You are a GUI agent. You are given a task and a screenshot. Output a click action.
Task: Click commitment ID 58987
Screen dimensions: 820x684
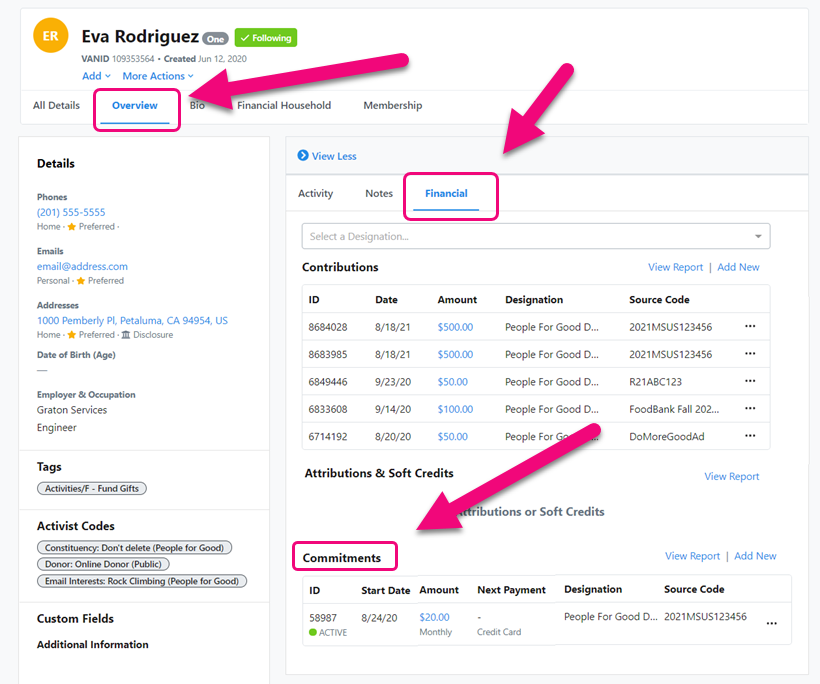pos(323,618)
